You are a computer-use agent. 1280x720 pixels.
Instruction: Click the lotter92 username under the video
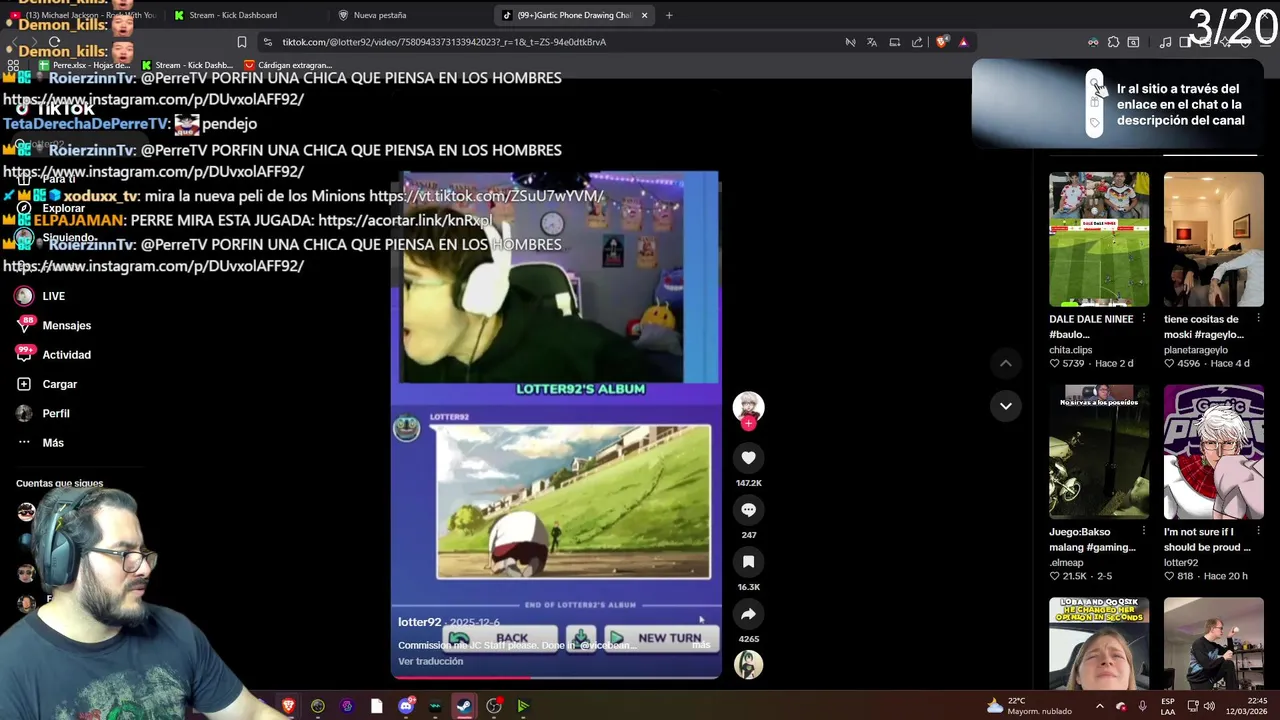(x=419, y=622)
